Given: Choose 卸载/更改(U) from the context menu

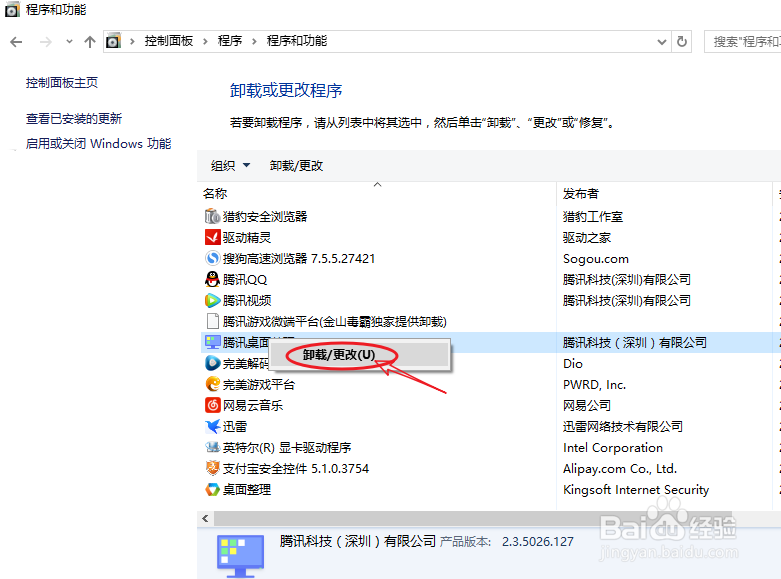Looking at the screenshot, I should pos(360,355).
